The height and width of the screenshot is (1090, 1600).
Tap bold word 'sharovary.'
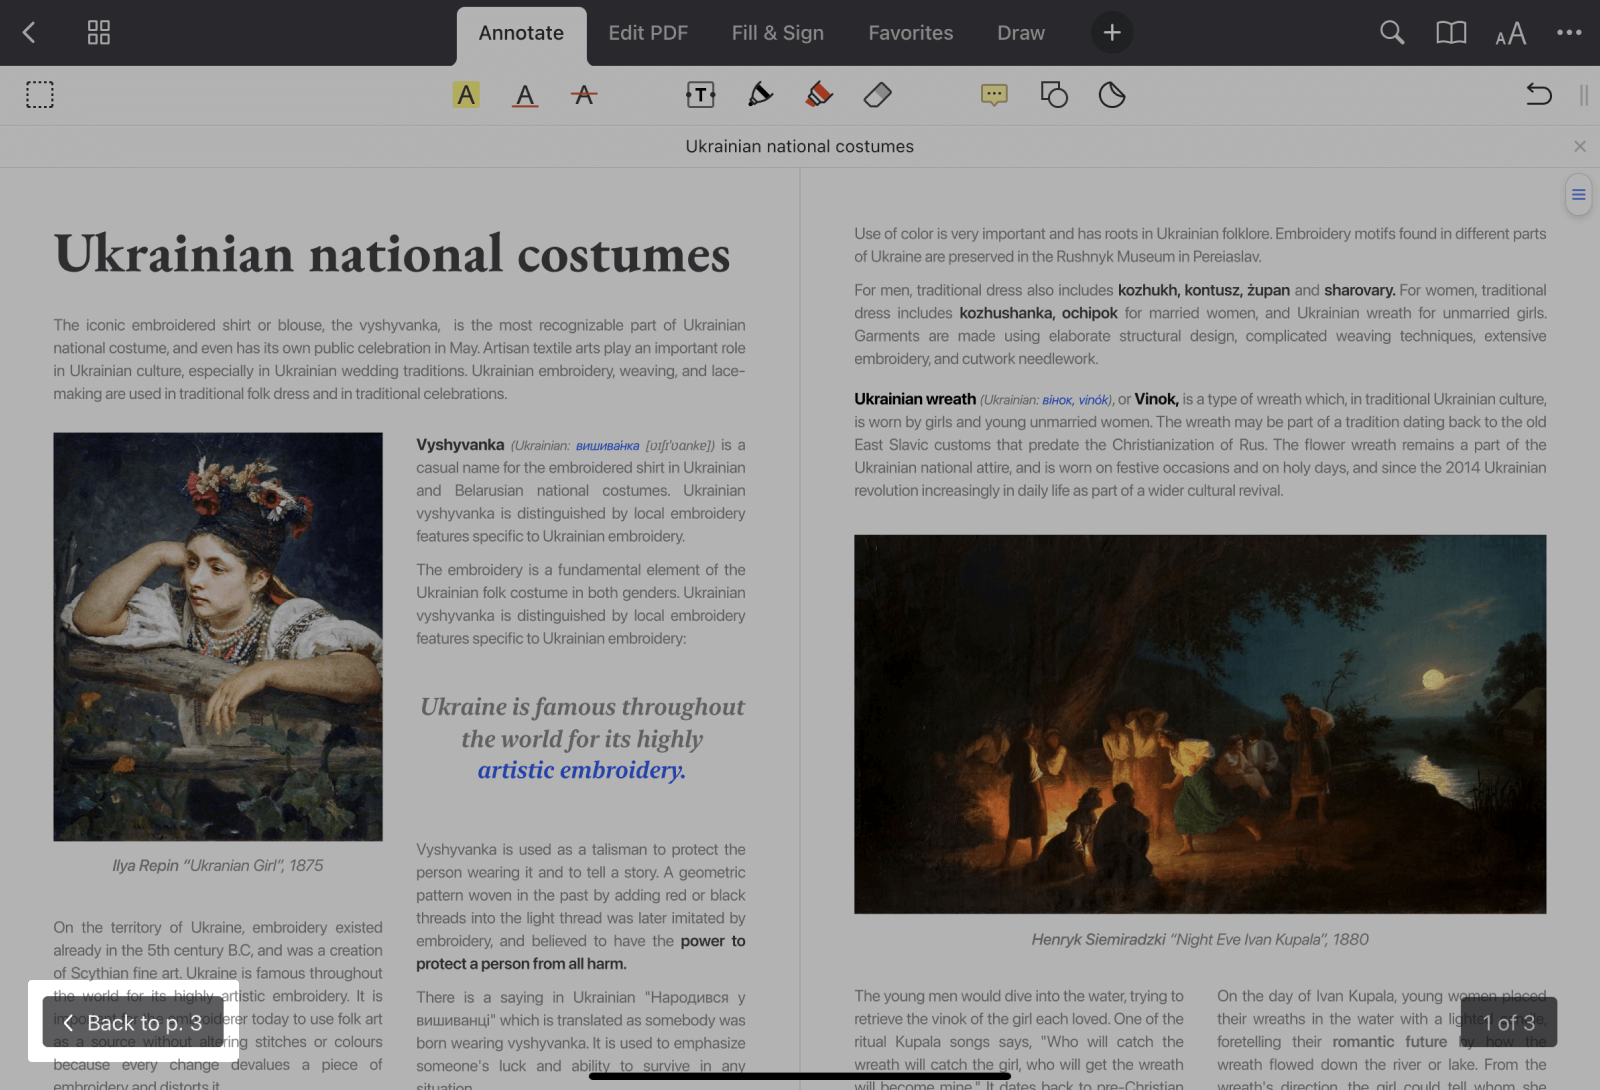coord(1359,290)
